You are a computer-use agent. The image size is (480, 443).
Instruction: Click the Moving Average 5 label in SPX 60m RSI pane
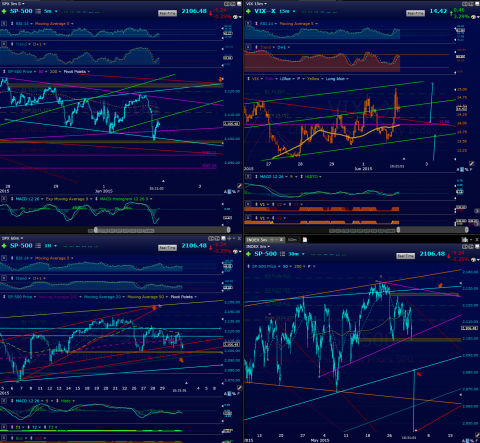pyautogui.click(x=52, y=258)
